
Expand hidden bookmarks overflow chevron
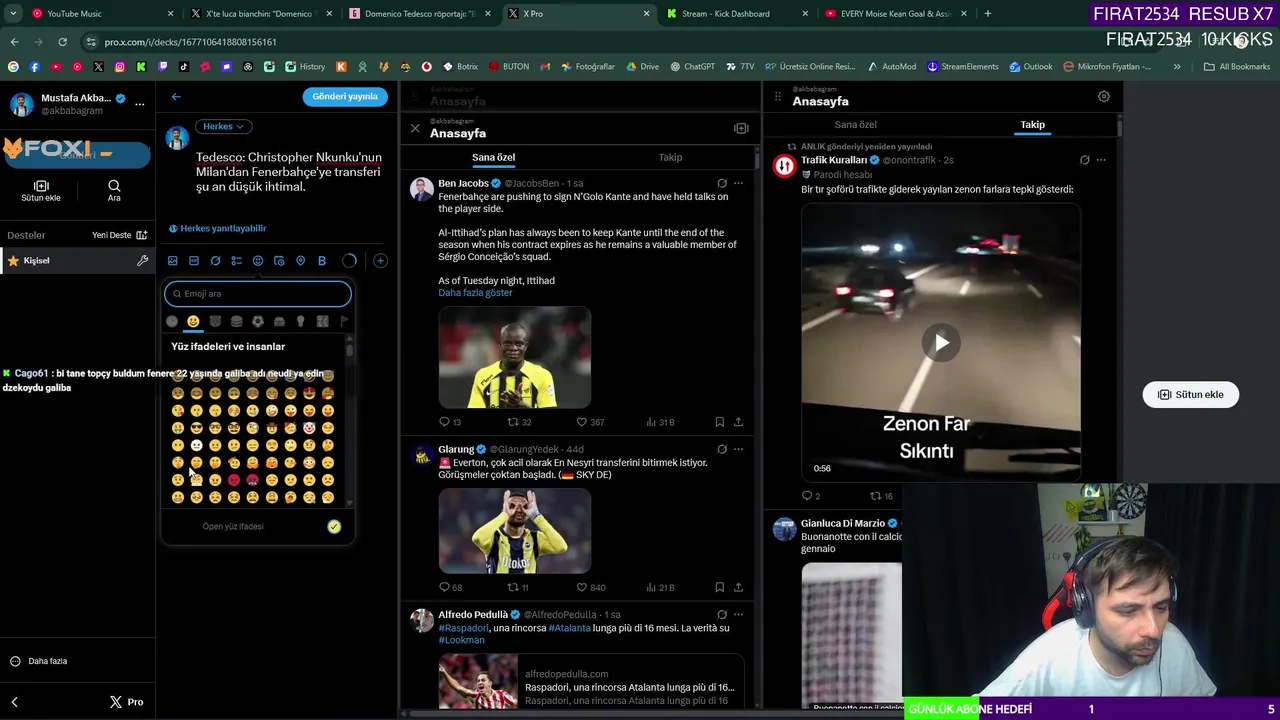tap(1177, 67)
